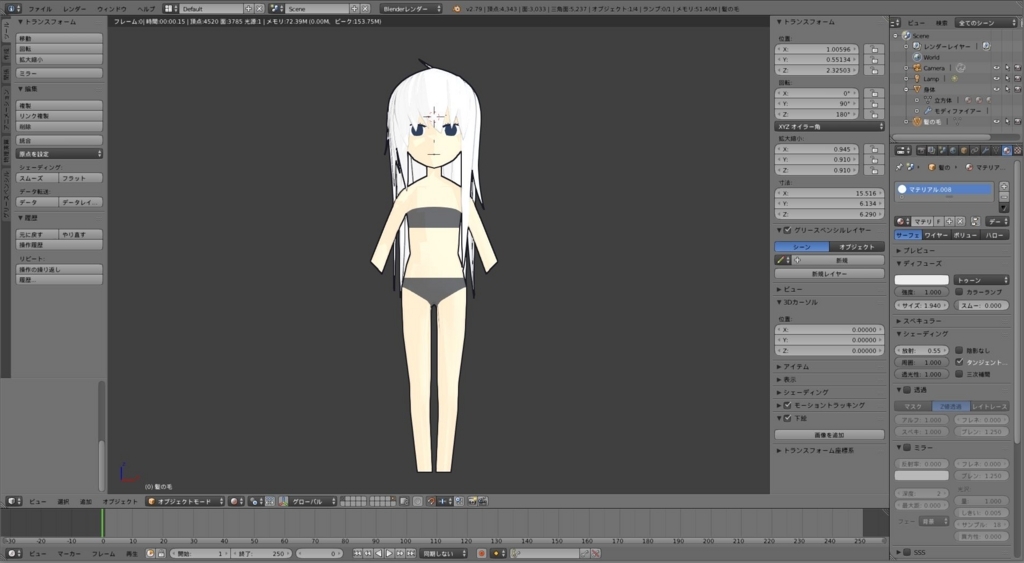The image size is (1024, 563).
Task: Switch to the ワイヤー material type tab
Action: coord(936,235)
